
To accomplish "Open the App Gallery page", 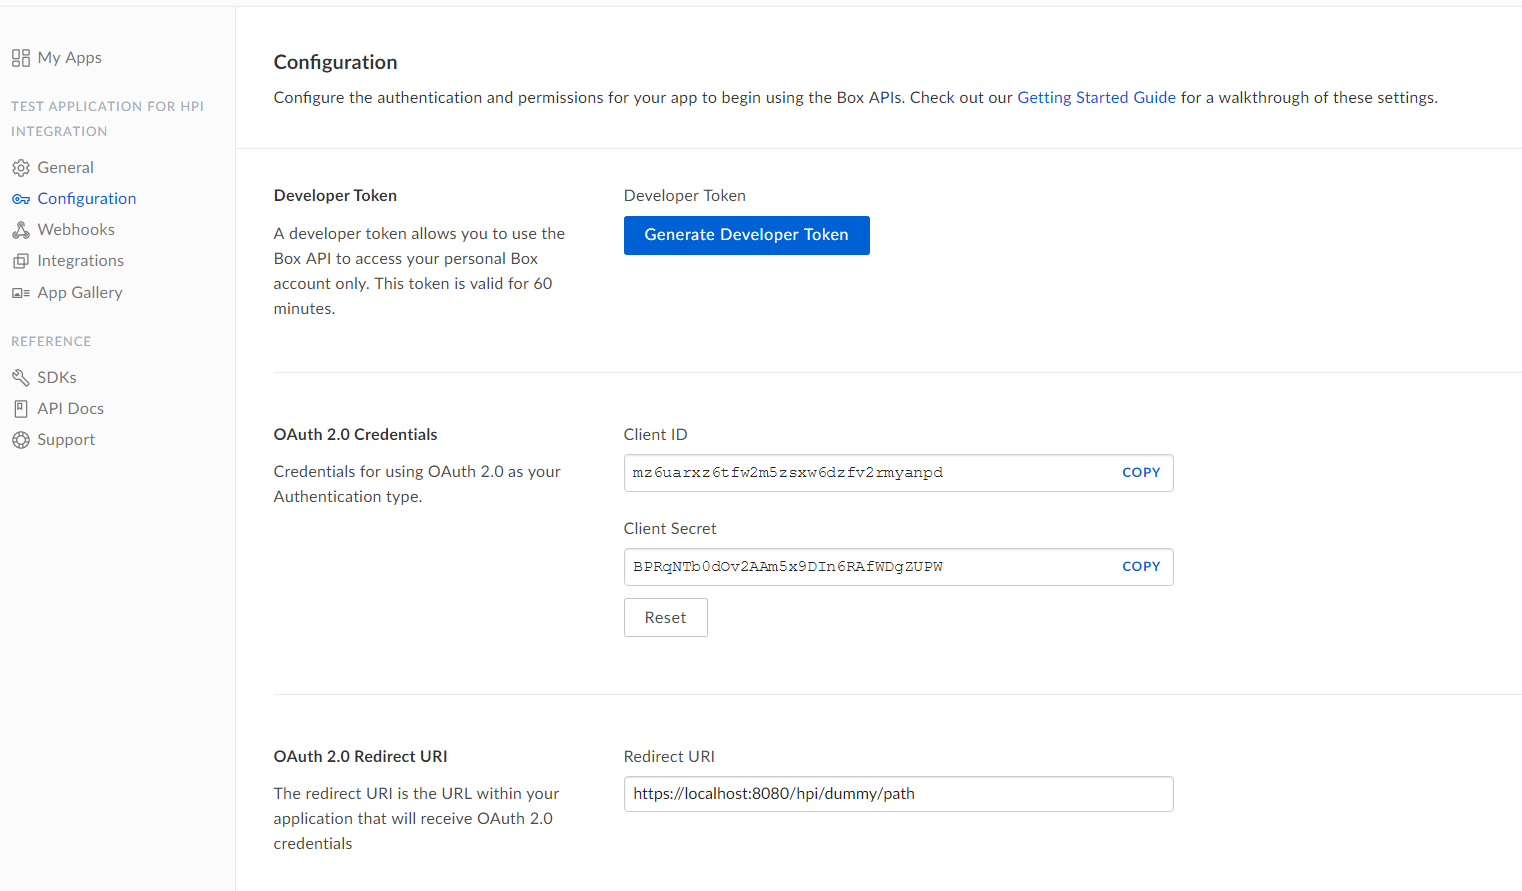I will coord(80,293).
